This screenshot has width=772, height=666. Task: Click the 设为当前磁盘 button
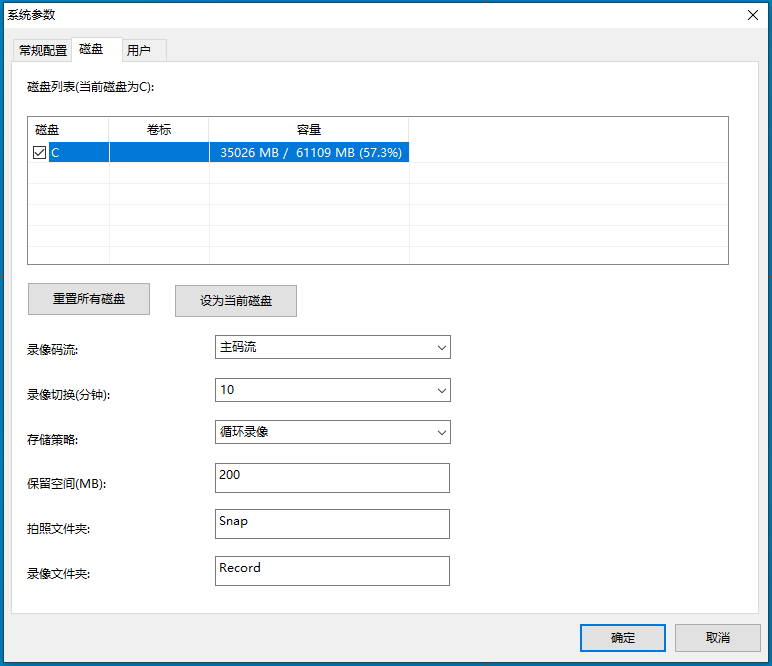click(235, 301)
